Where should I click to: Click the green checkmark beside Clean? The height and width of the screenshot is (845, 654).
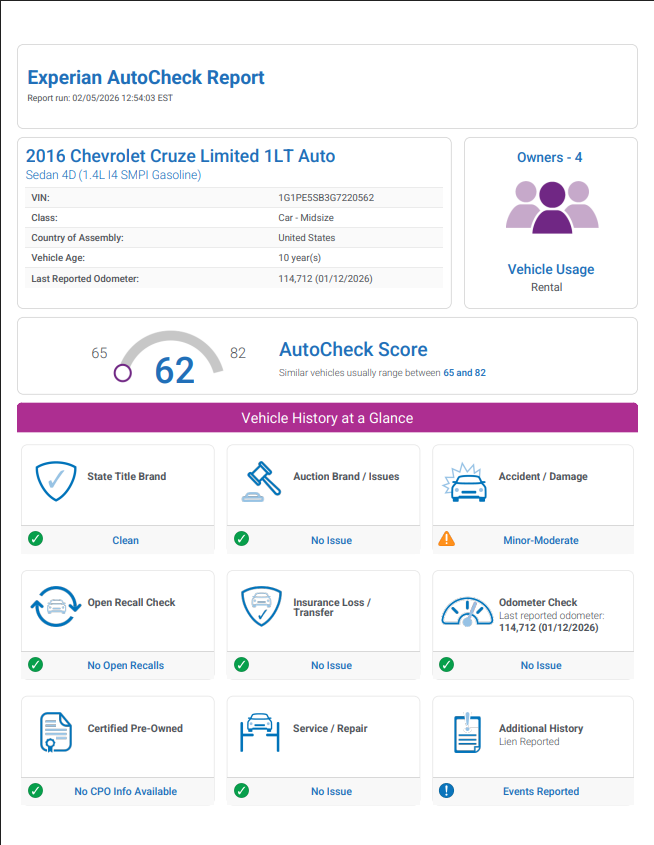pyautogui.click(x=36, y=539)
